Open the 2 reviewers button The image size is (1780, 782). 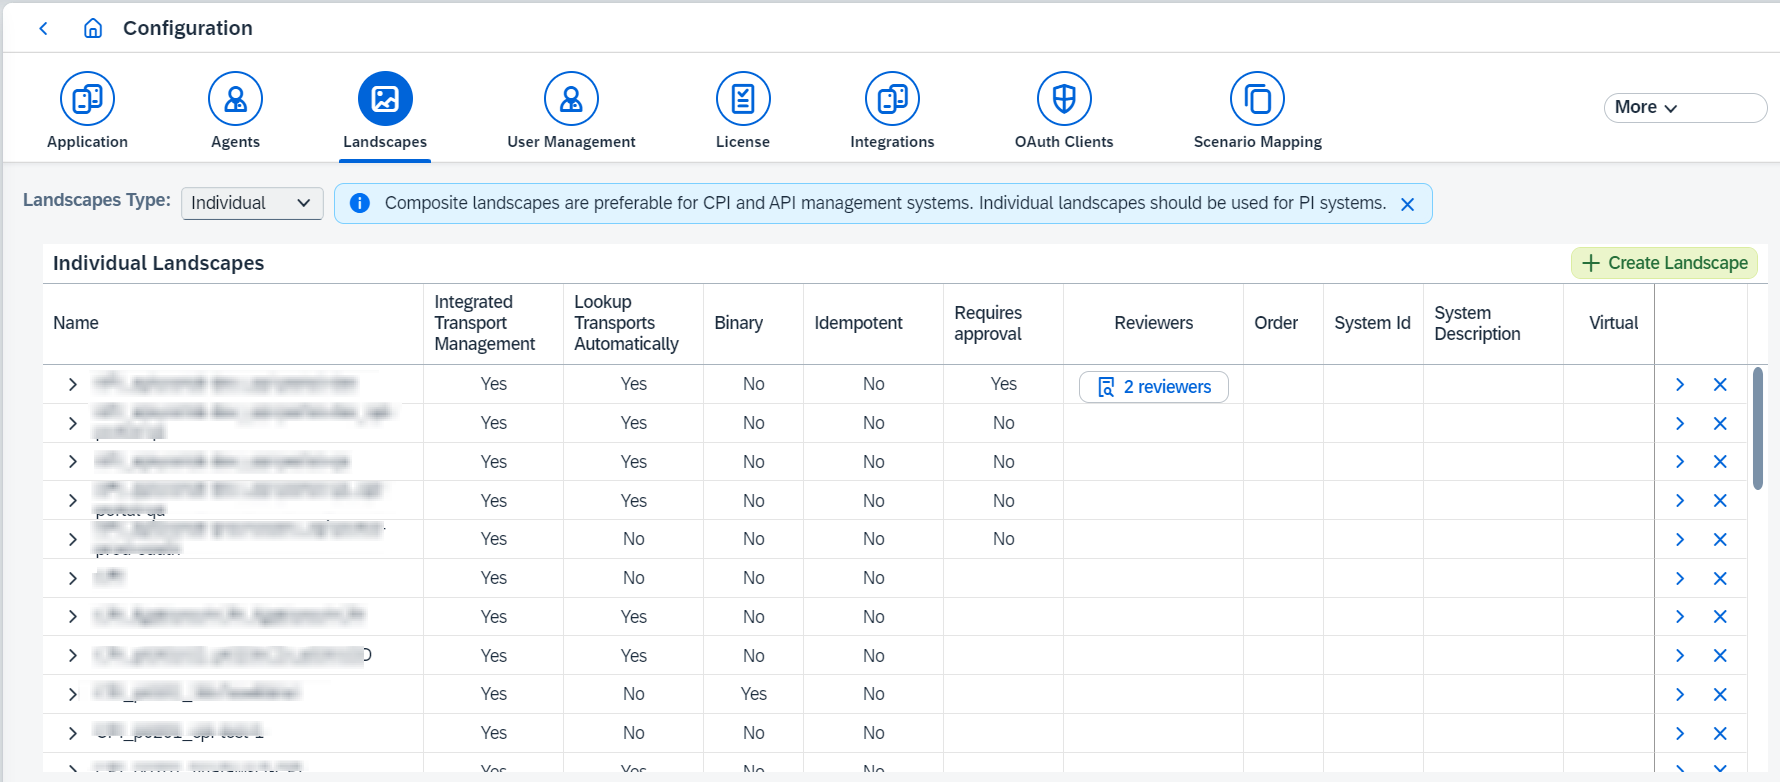pyautogui.click(x=1154, y=387)
